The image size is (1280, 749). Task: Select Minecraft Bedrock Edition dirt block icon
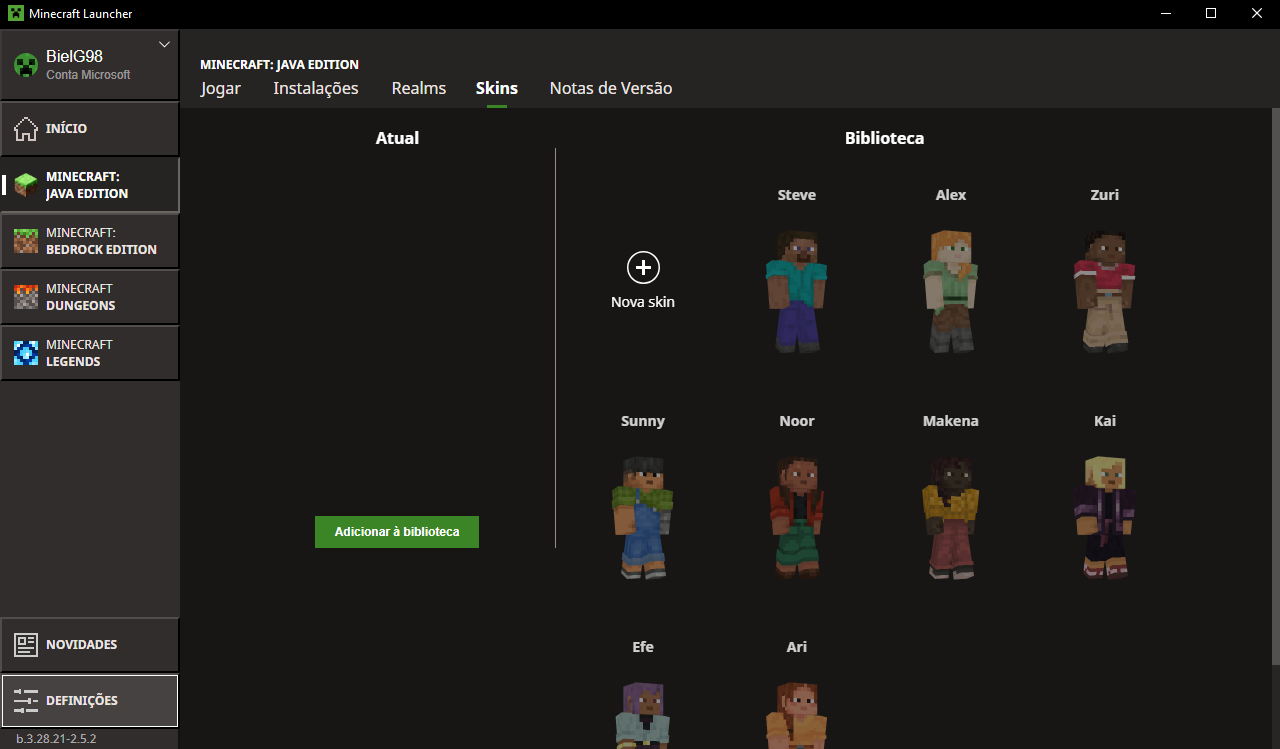coord(25,241)
